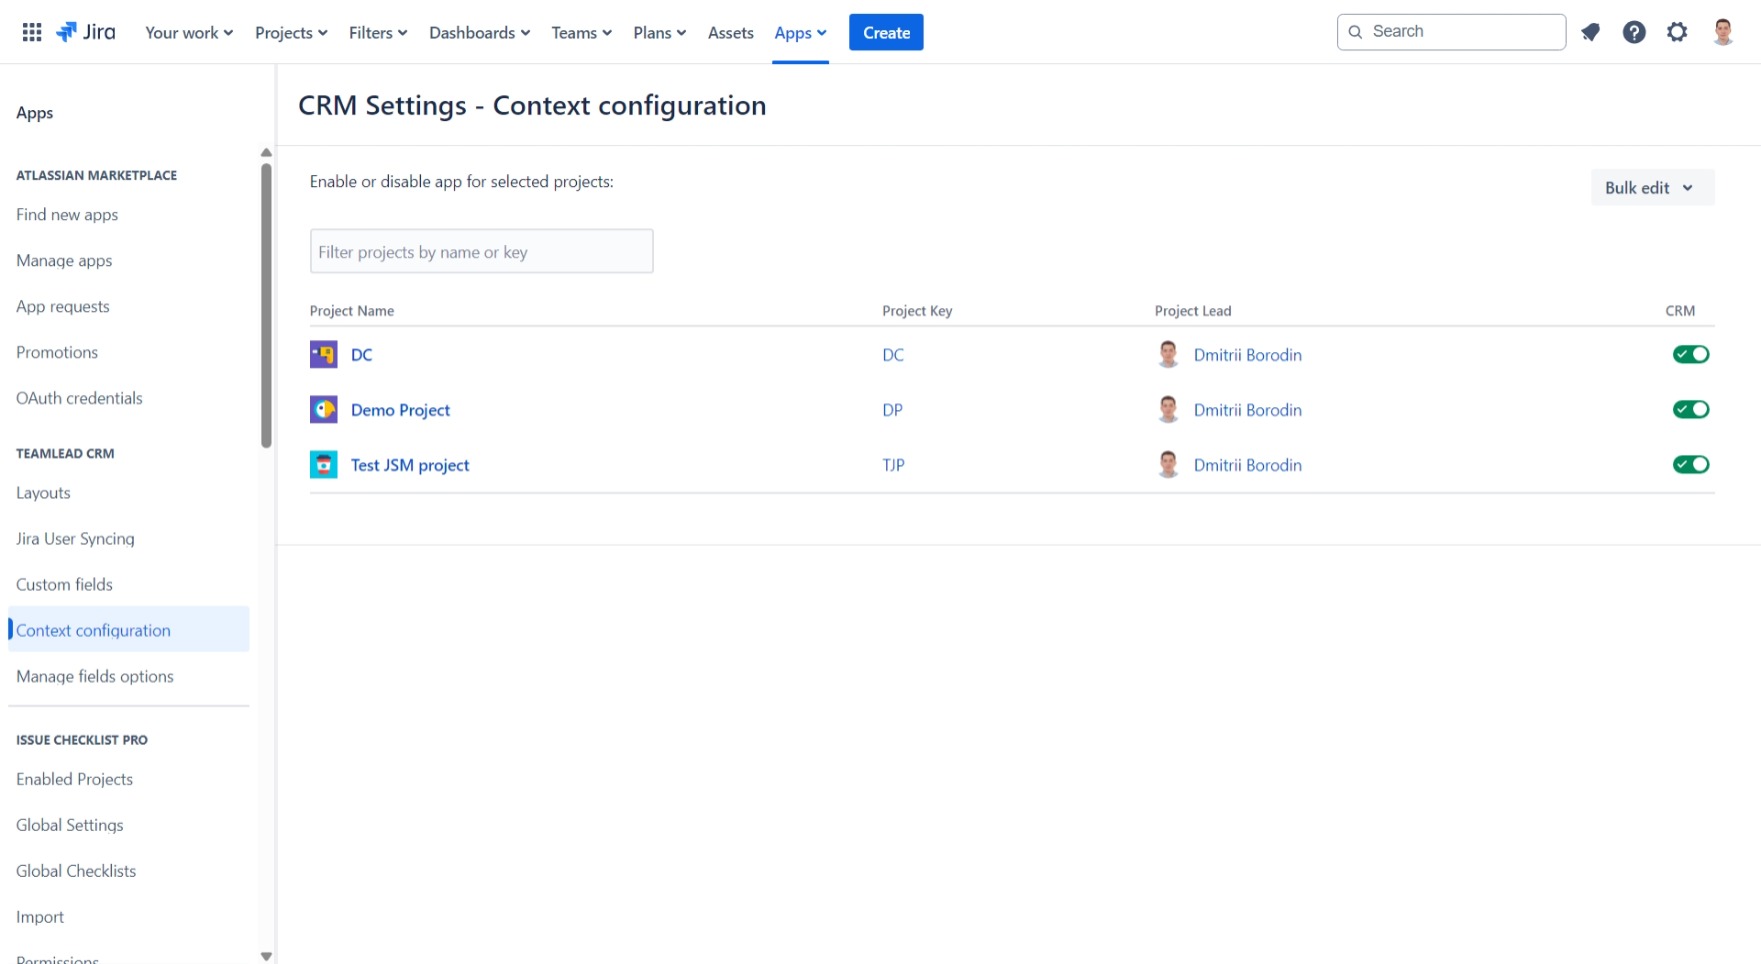1761x964 pixels.
Task: Open the Atlassian app switcher grid icon
Action: 30,31
